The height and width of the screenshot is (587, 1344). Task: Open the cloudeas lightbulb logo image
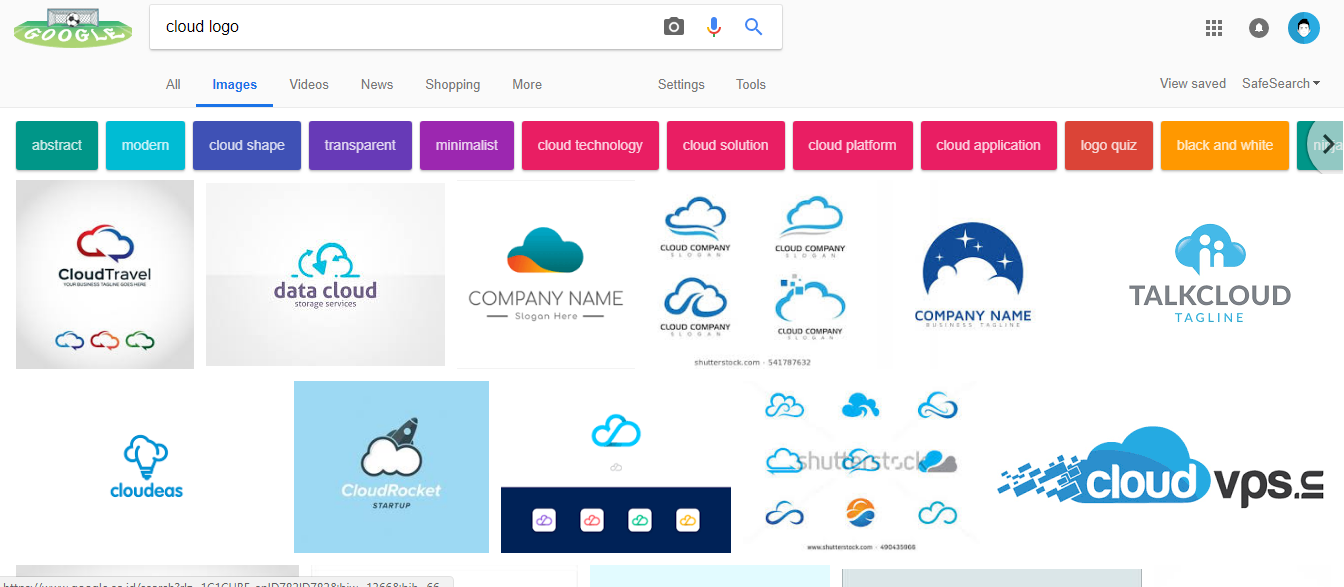147,467
